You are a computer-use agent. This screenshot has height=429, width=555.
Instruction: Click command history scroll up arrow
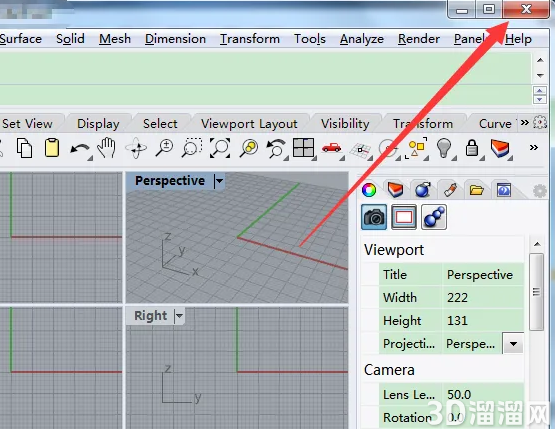(x=540, y=60)
